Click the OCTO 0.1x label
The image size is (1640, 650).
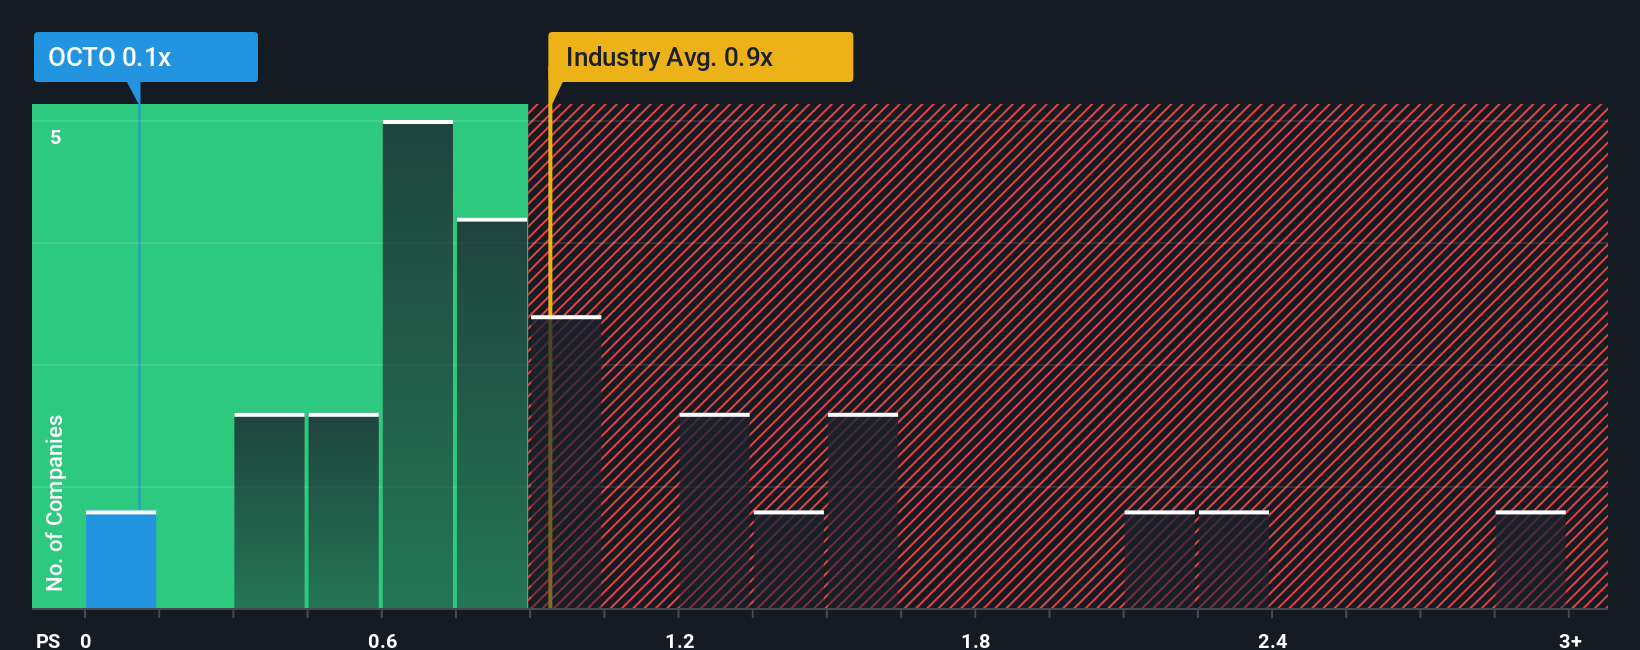(x=145, y=57)
